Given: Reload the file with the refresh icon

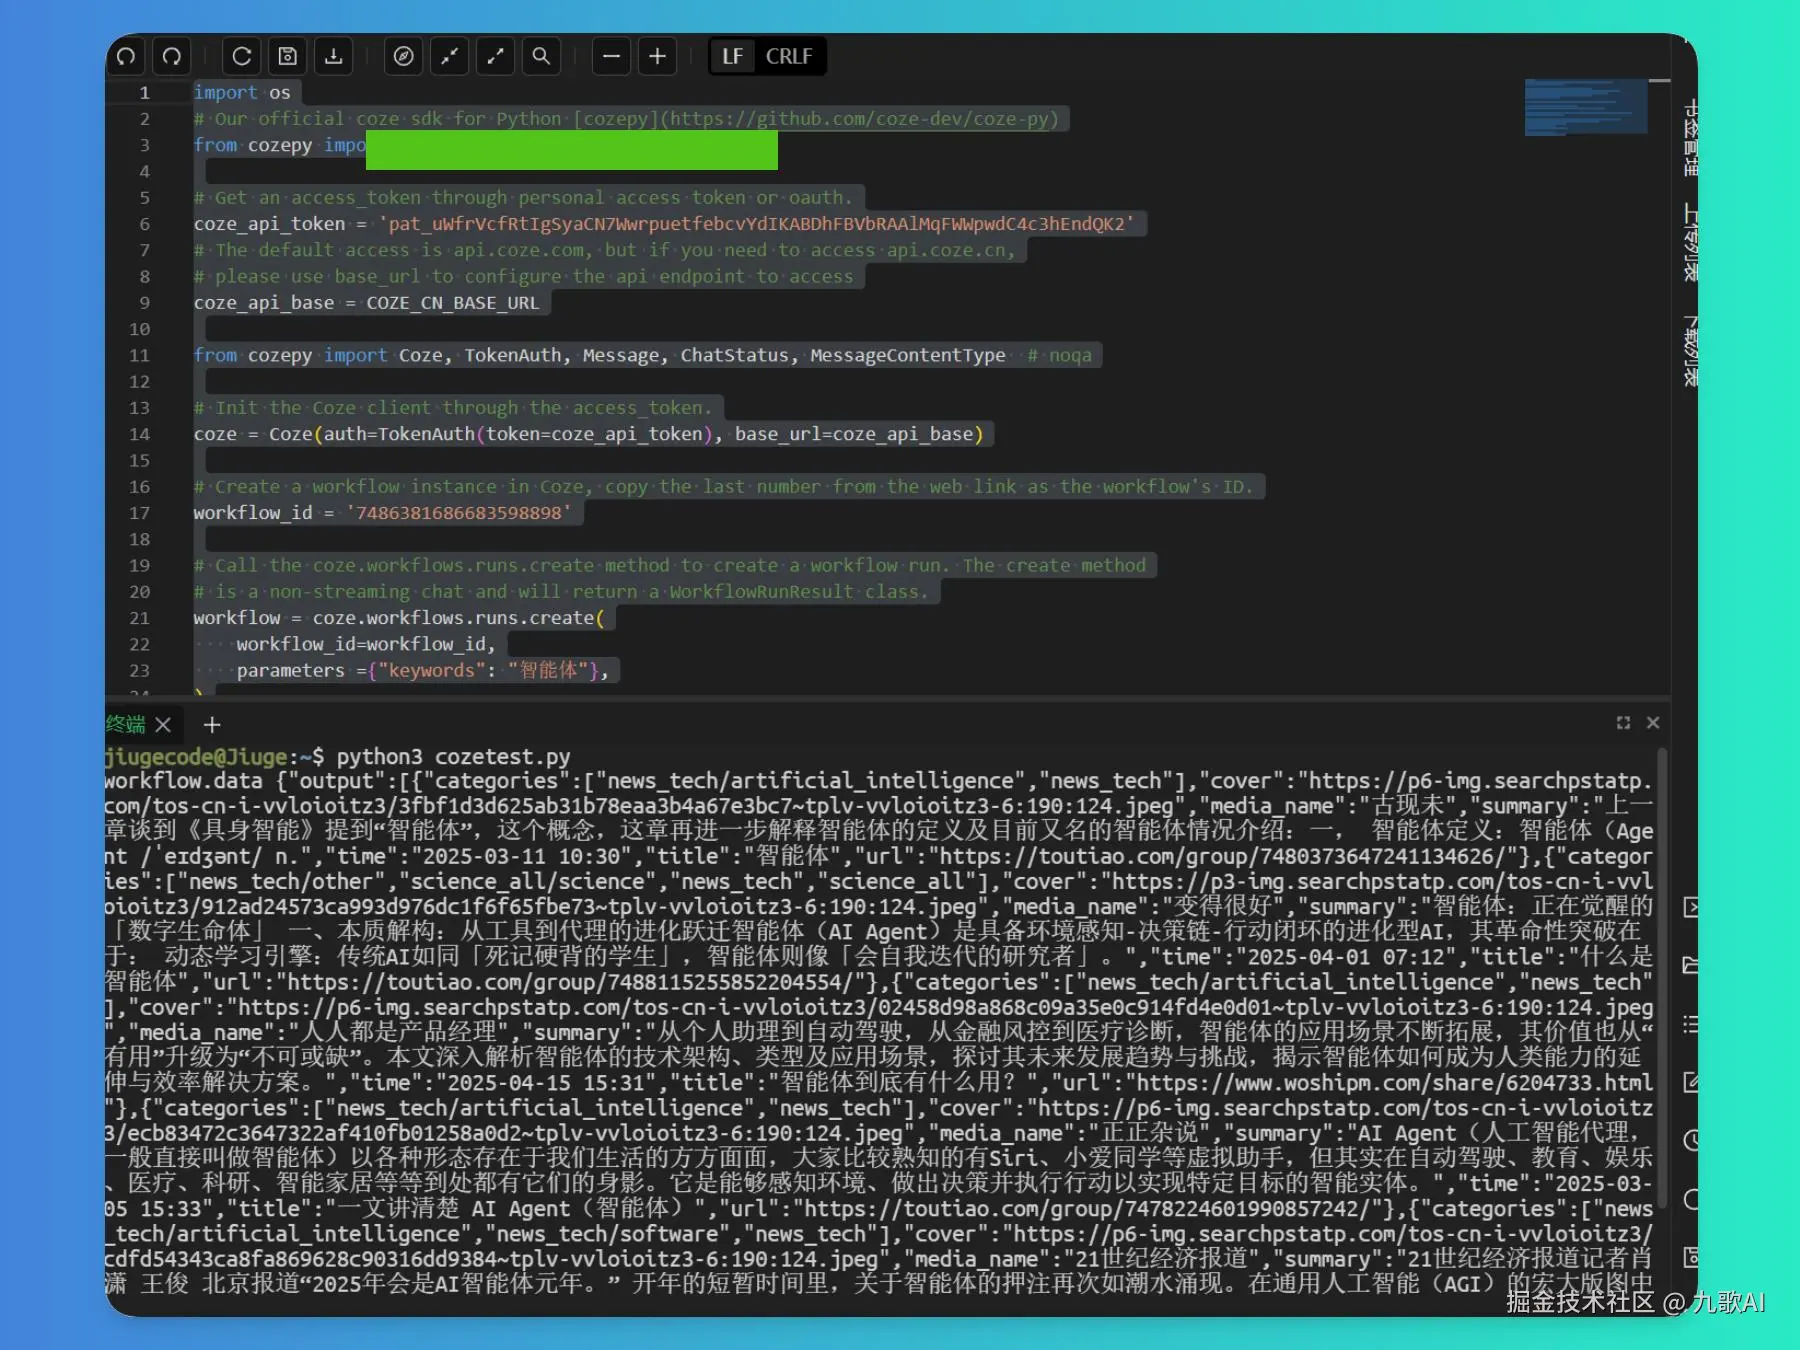Looking at the screenshot, I should point(242,57).
